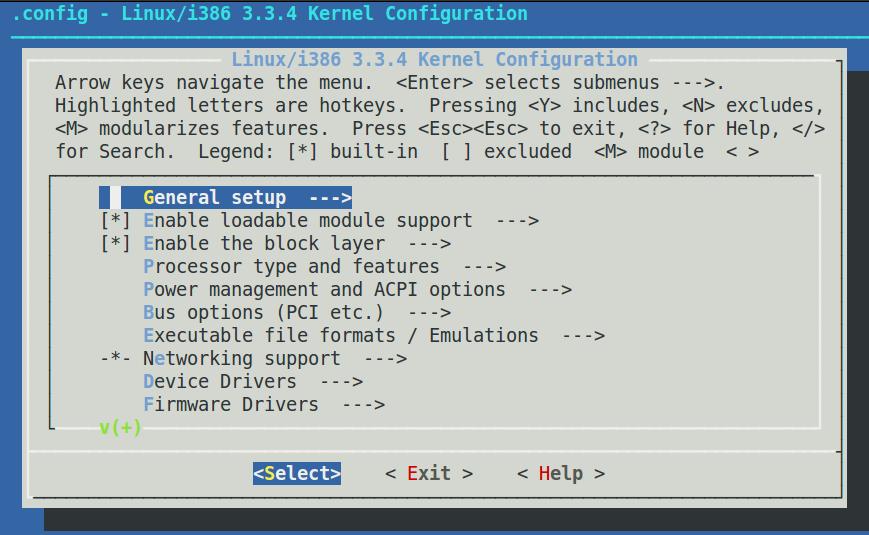This screenshot has height=535, width=869.
Task: Open the Firmware Drivers submenu
Action: 264,405
